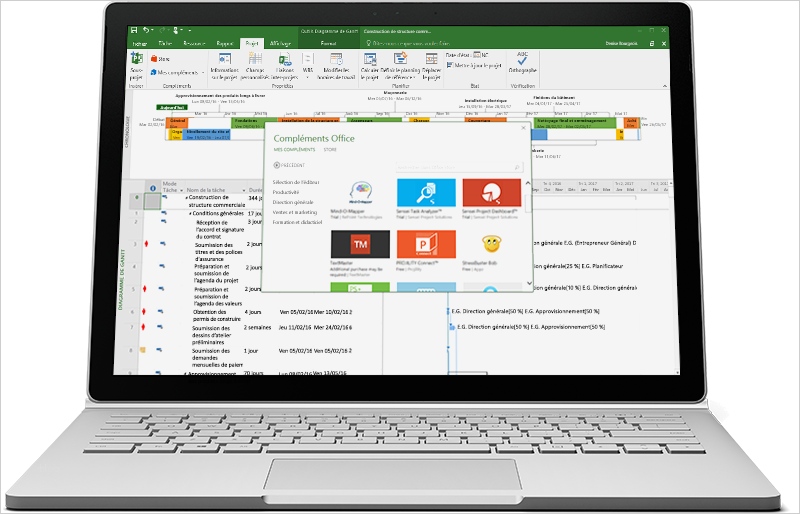
Task: Select the MES COMPLÉMENTS tab in the dialog
Action: (x=294, y=150)
